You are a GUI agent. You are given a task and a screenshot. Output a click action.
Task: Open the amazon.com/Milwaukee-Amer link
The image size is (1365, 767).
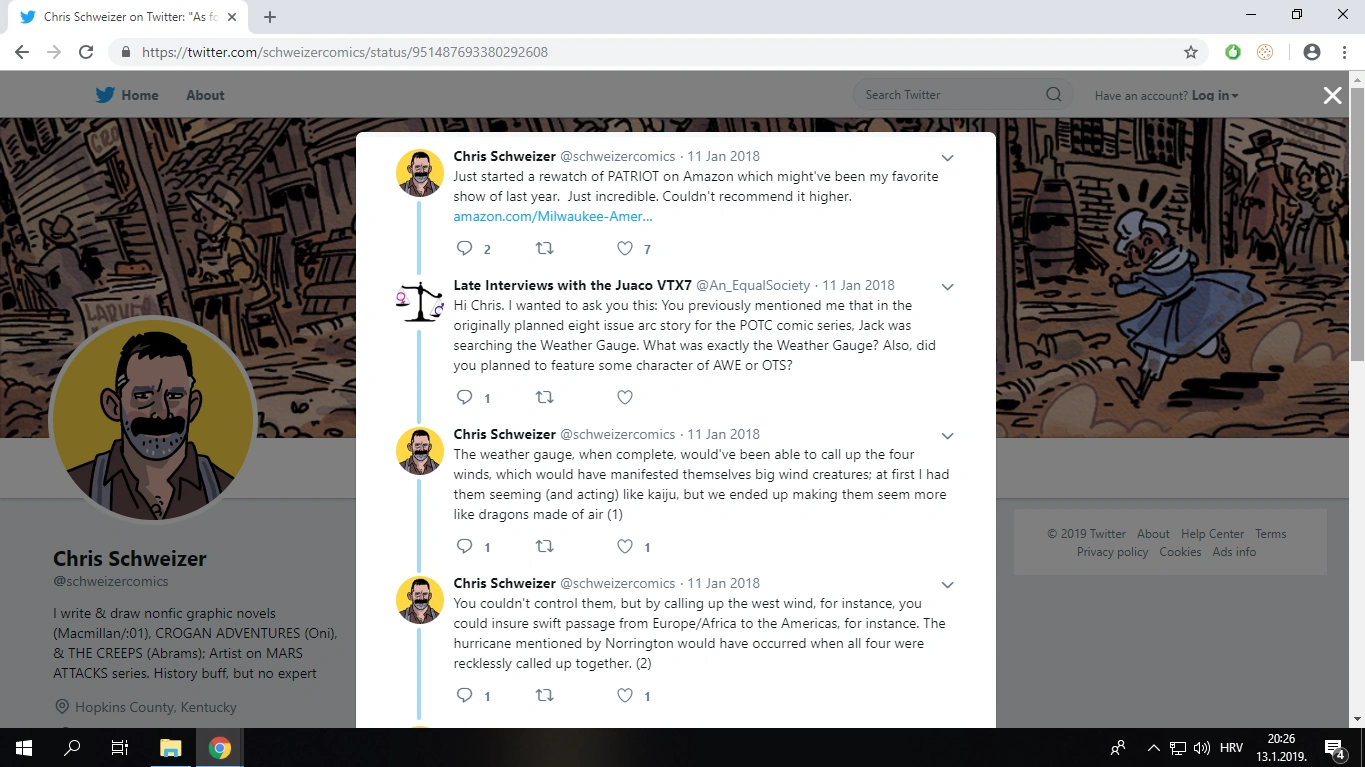coord(552,216)
